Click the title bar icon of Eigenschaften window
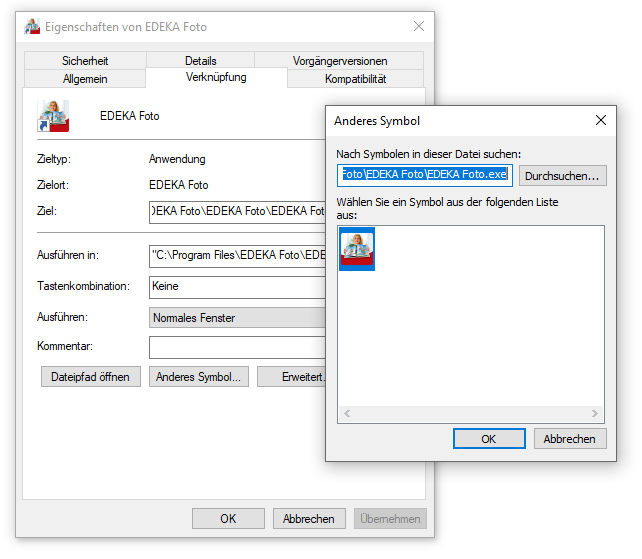 [32, 27]
